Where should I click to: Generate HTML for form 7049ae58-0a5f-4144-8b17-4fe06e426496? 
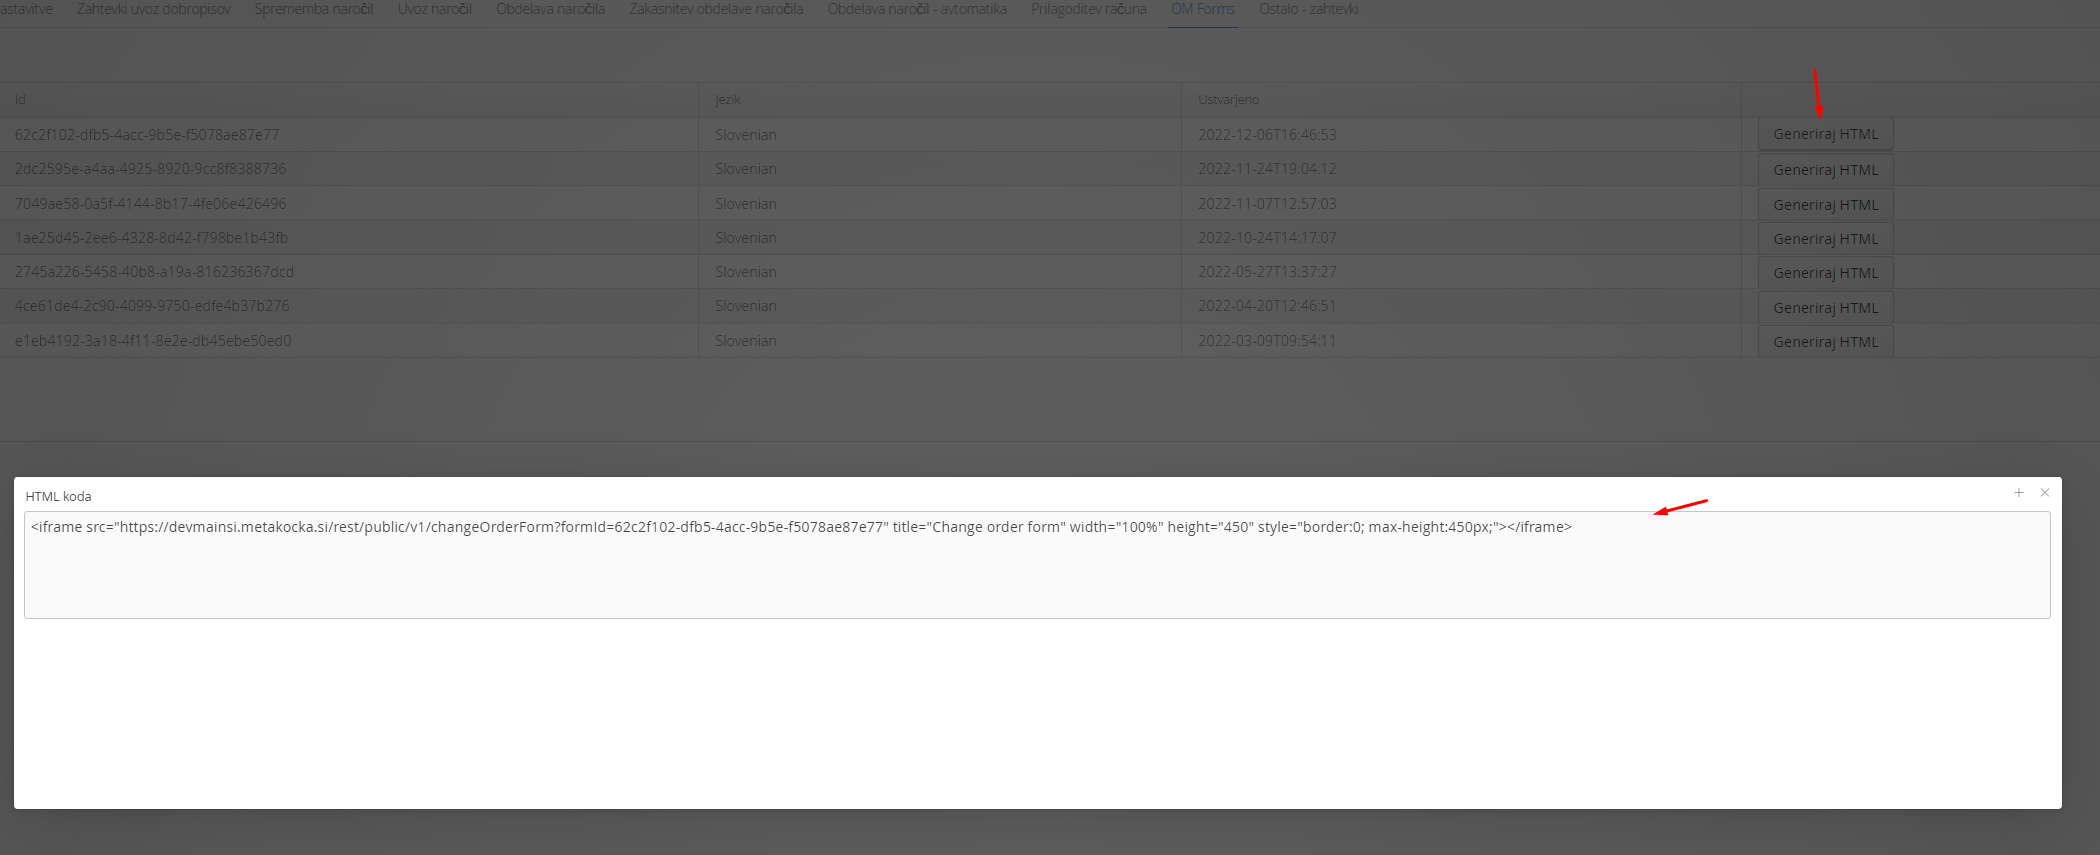[1826, 205]
